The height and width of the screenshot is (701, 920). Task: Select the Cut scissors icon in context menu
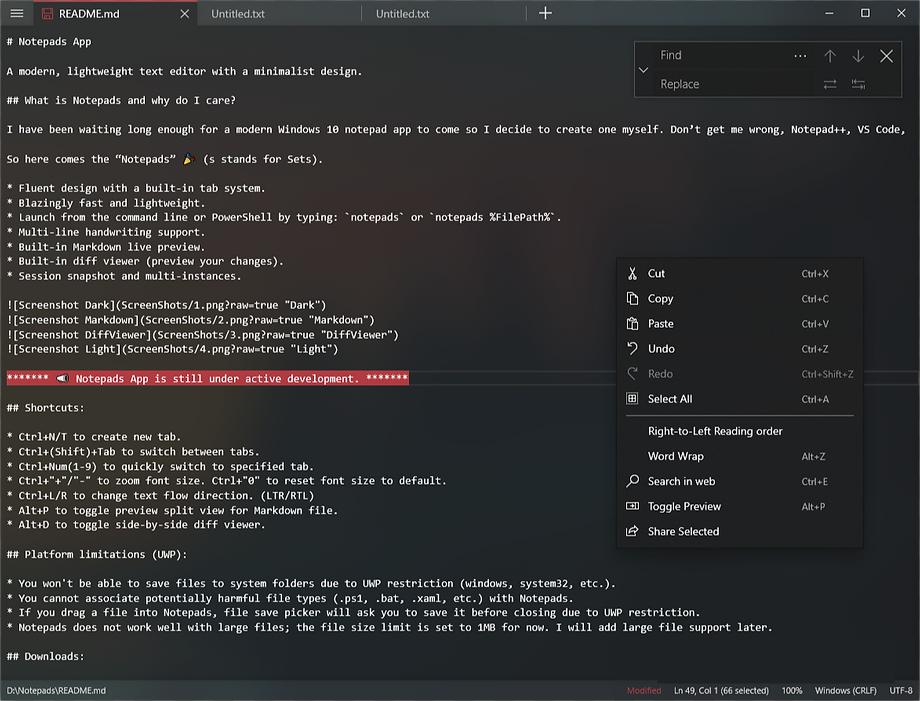632,273
